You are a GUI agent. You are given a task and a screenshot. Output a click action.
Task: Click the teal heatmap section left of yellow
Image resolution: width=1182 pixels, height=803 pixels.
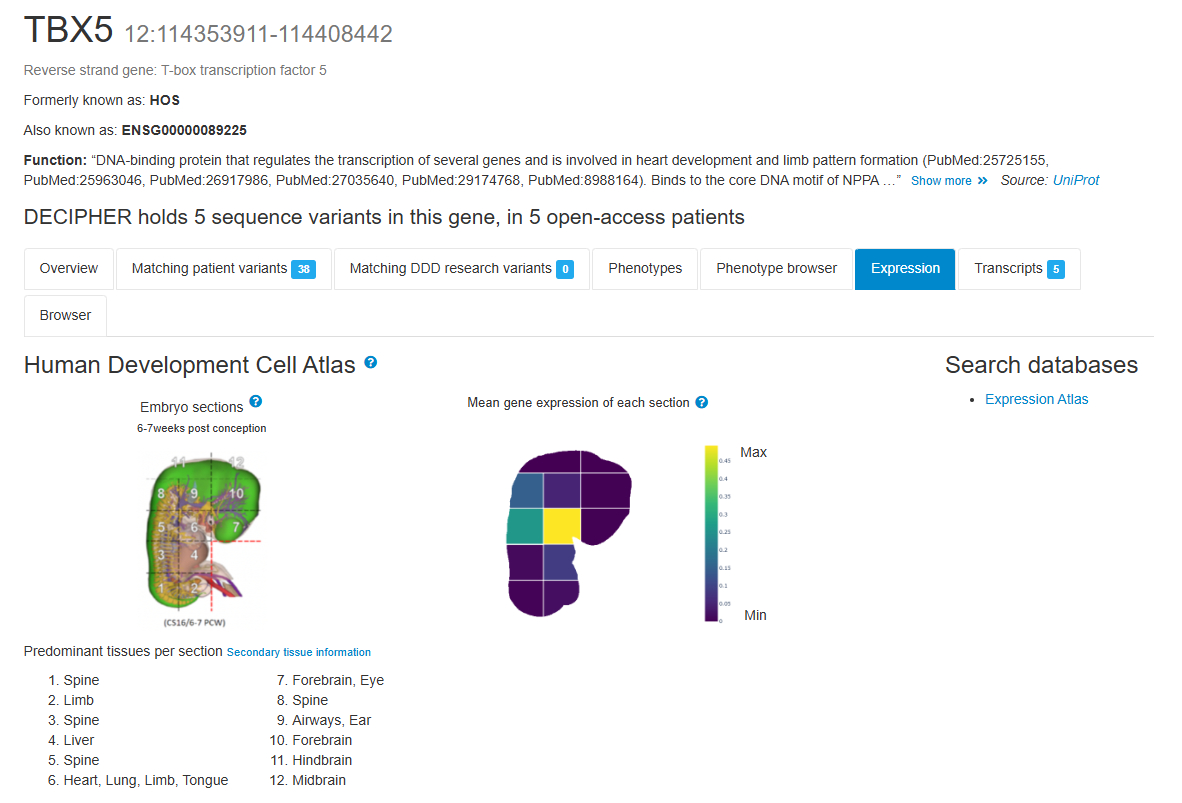[x=525, y=525]
